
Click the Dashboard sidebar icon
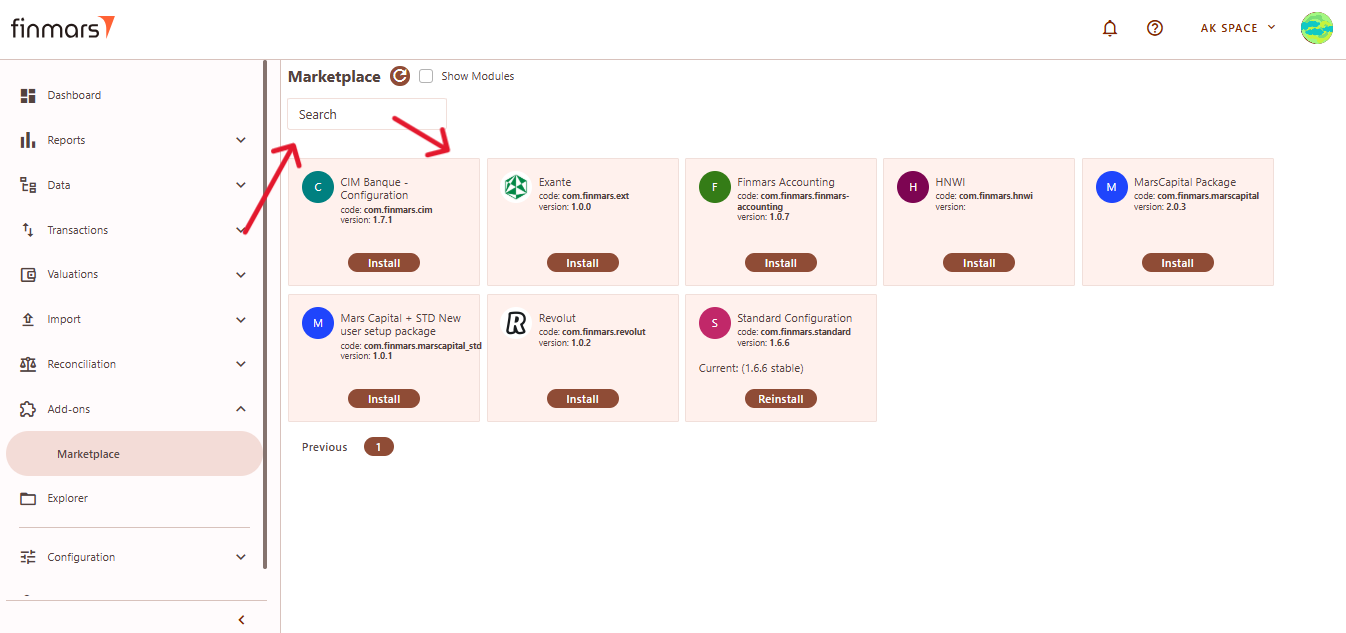28,95
